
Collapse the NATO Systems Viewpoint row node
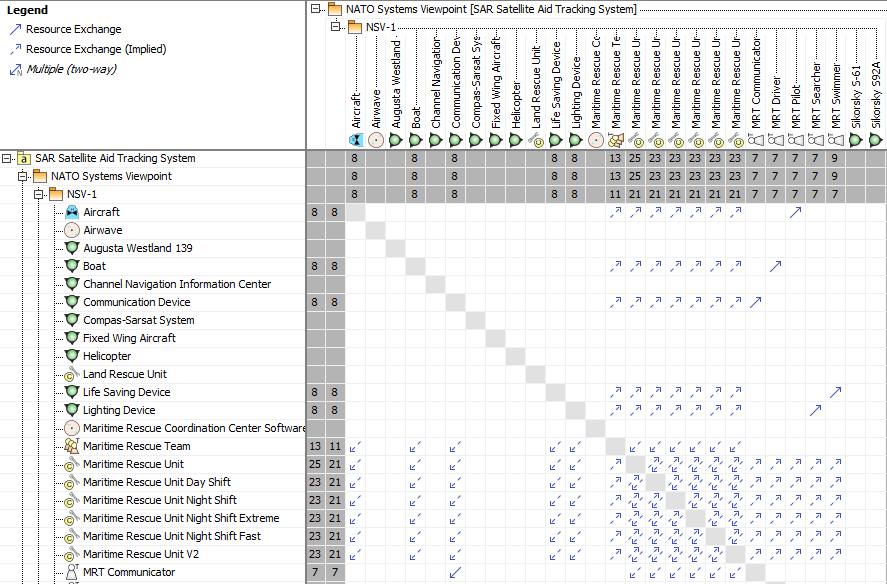pos(22,177)
